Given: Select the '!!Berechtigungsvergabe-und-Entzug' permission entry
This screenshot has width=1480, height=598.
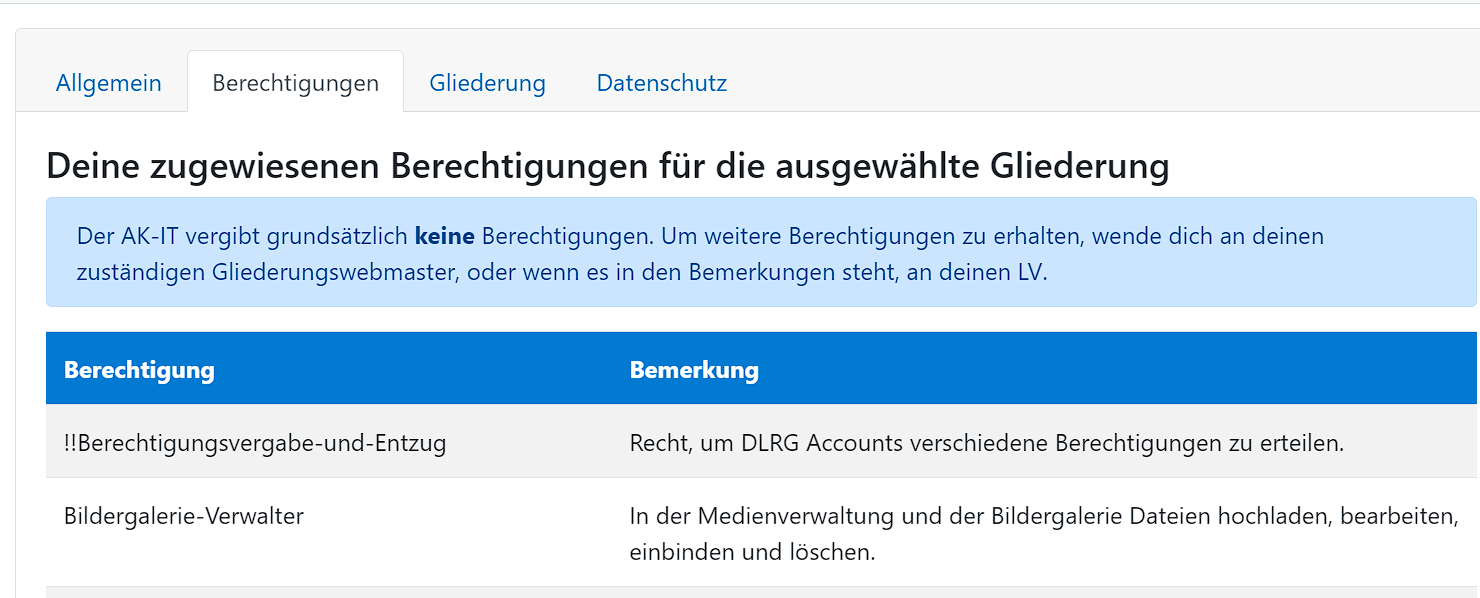Looking at the screenshot, I should click(255, 442).
